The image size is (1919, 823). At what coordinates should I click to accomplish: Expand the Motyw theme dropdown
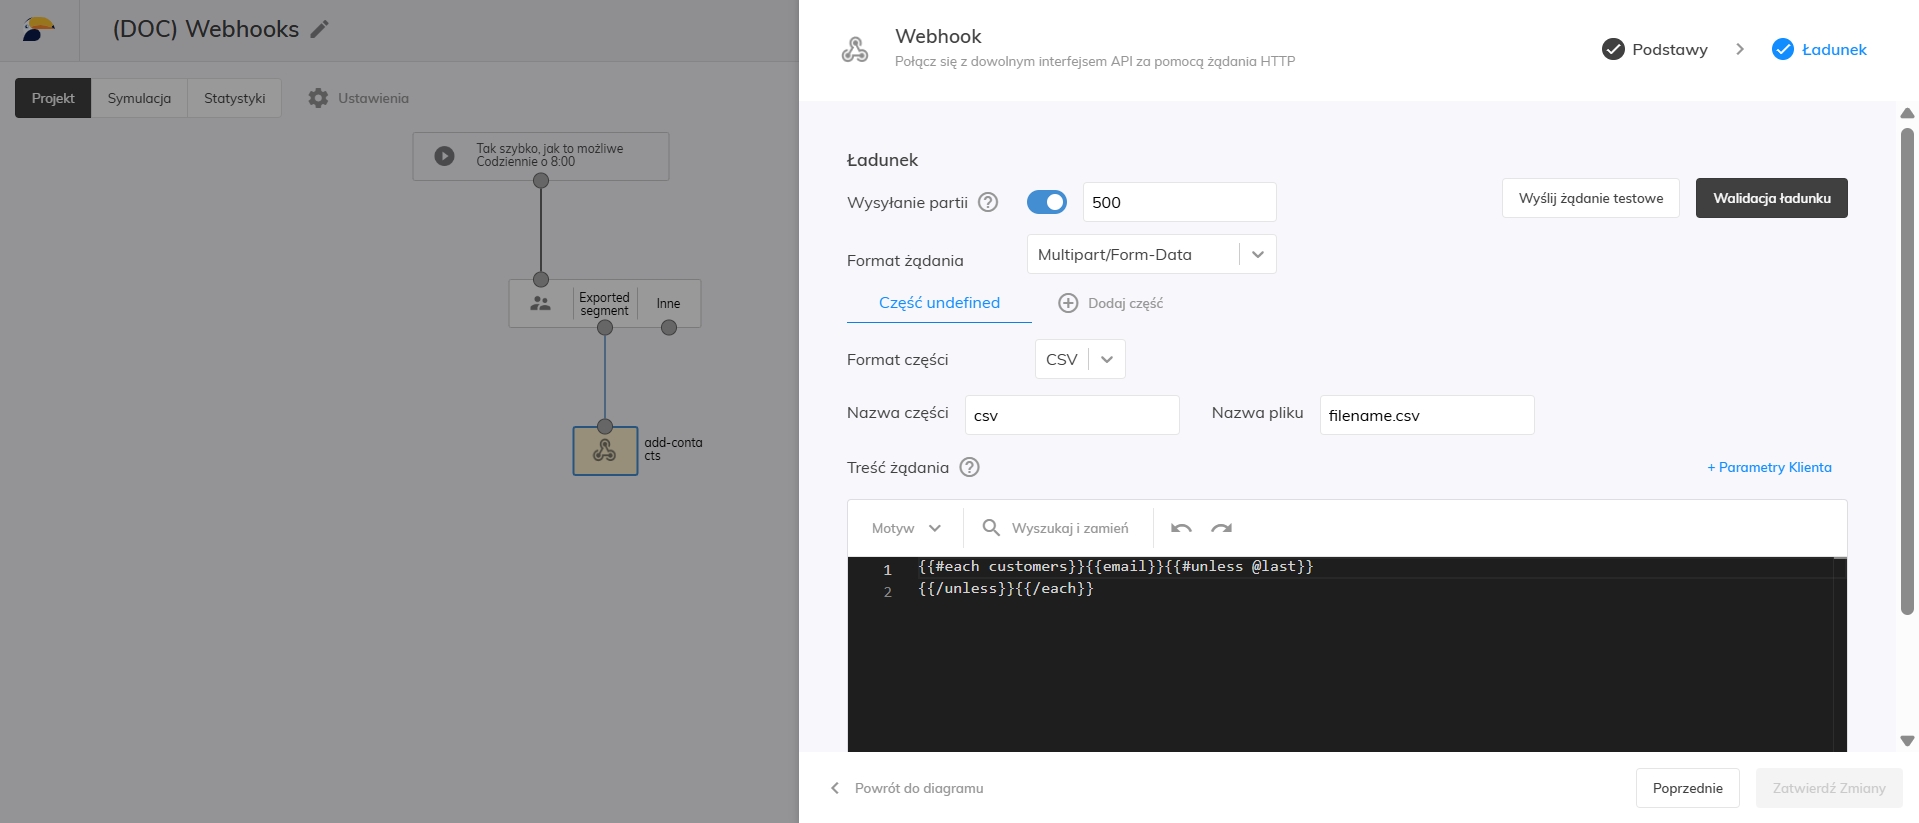coord(906,528)
